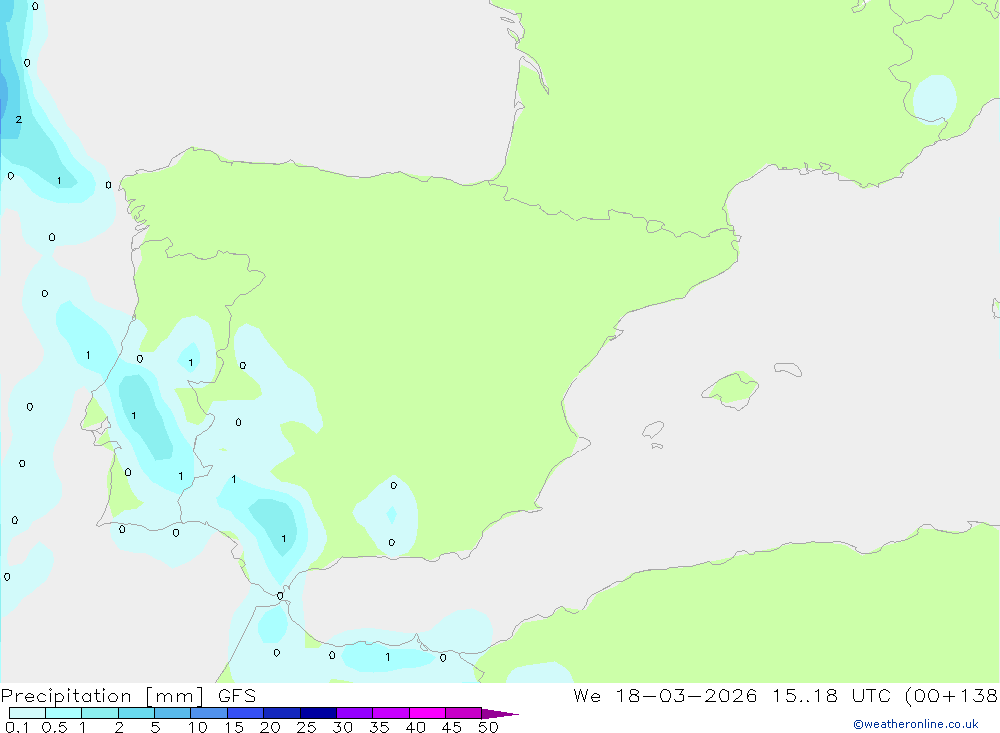The image size is (1000, 733).
Task: Click the "Precipitation" title word
Action: 66,696
